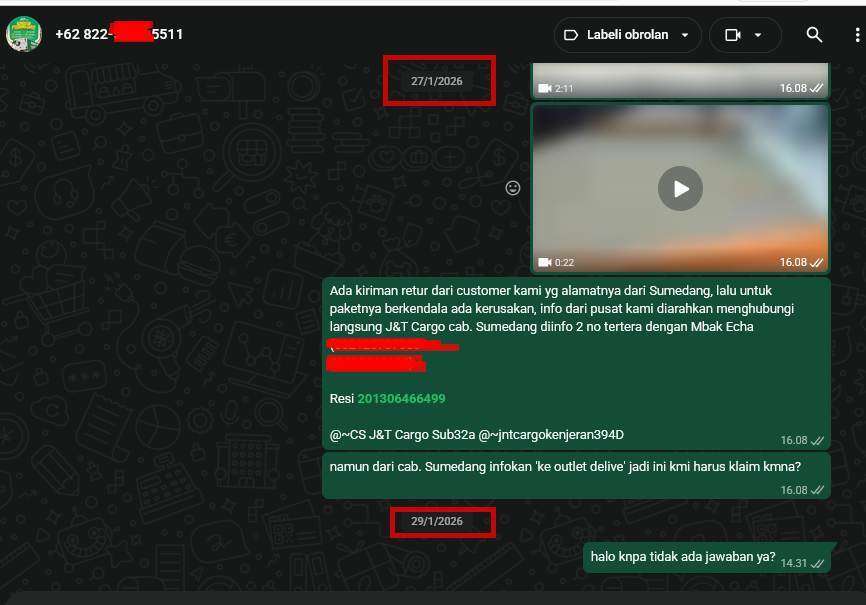Viewport: 866px width, 605px height.
Task: Play the 0:22 video message
Action: 680,188
